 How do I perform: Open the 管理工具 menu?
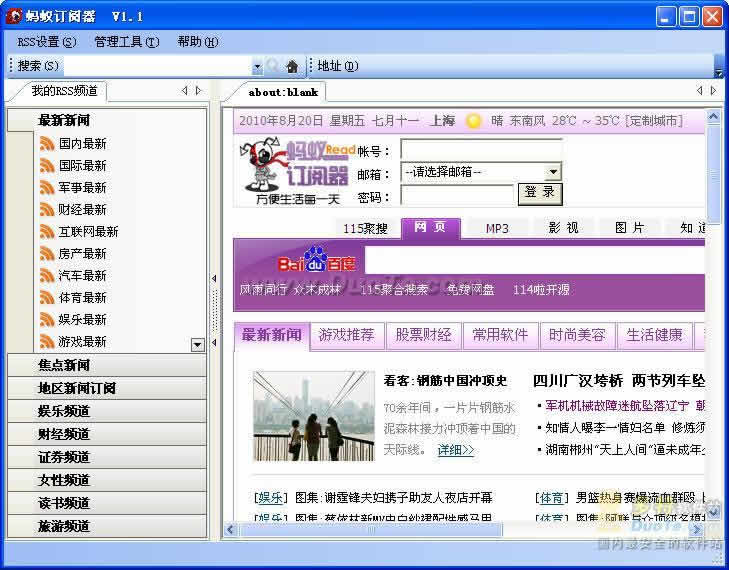(x=126, y=42)
